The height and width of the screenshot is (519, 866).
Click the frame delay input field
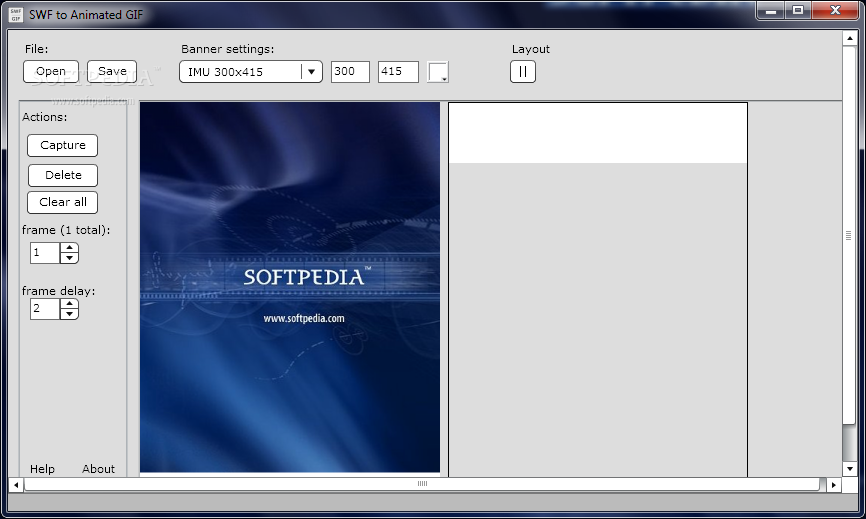coord(45,309)
